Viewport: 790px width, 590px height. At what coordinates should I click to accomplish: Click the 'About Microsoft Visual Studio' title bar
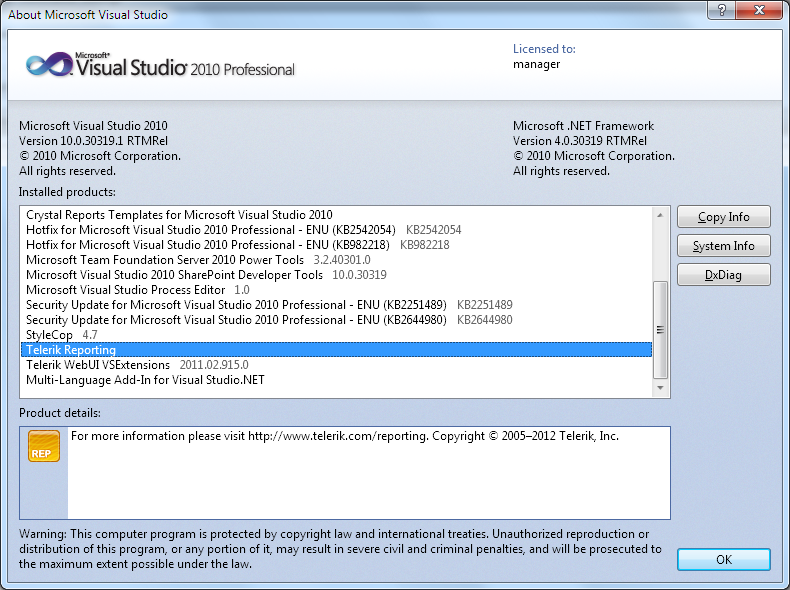tap(88, 15)
